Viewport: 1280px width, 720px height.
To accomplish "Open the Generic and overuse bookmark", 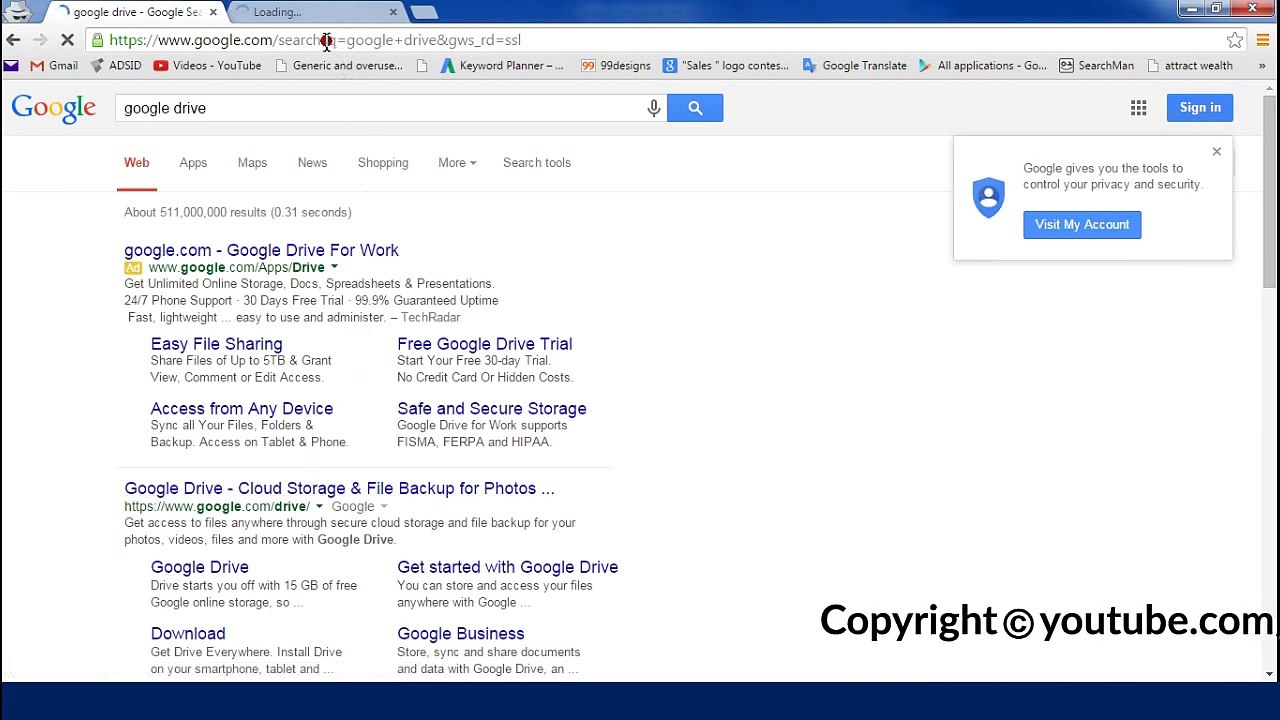I will pos(338,66).
